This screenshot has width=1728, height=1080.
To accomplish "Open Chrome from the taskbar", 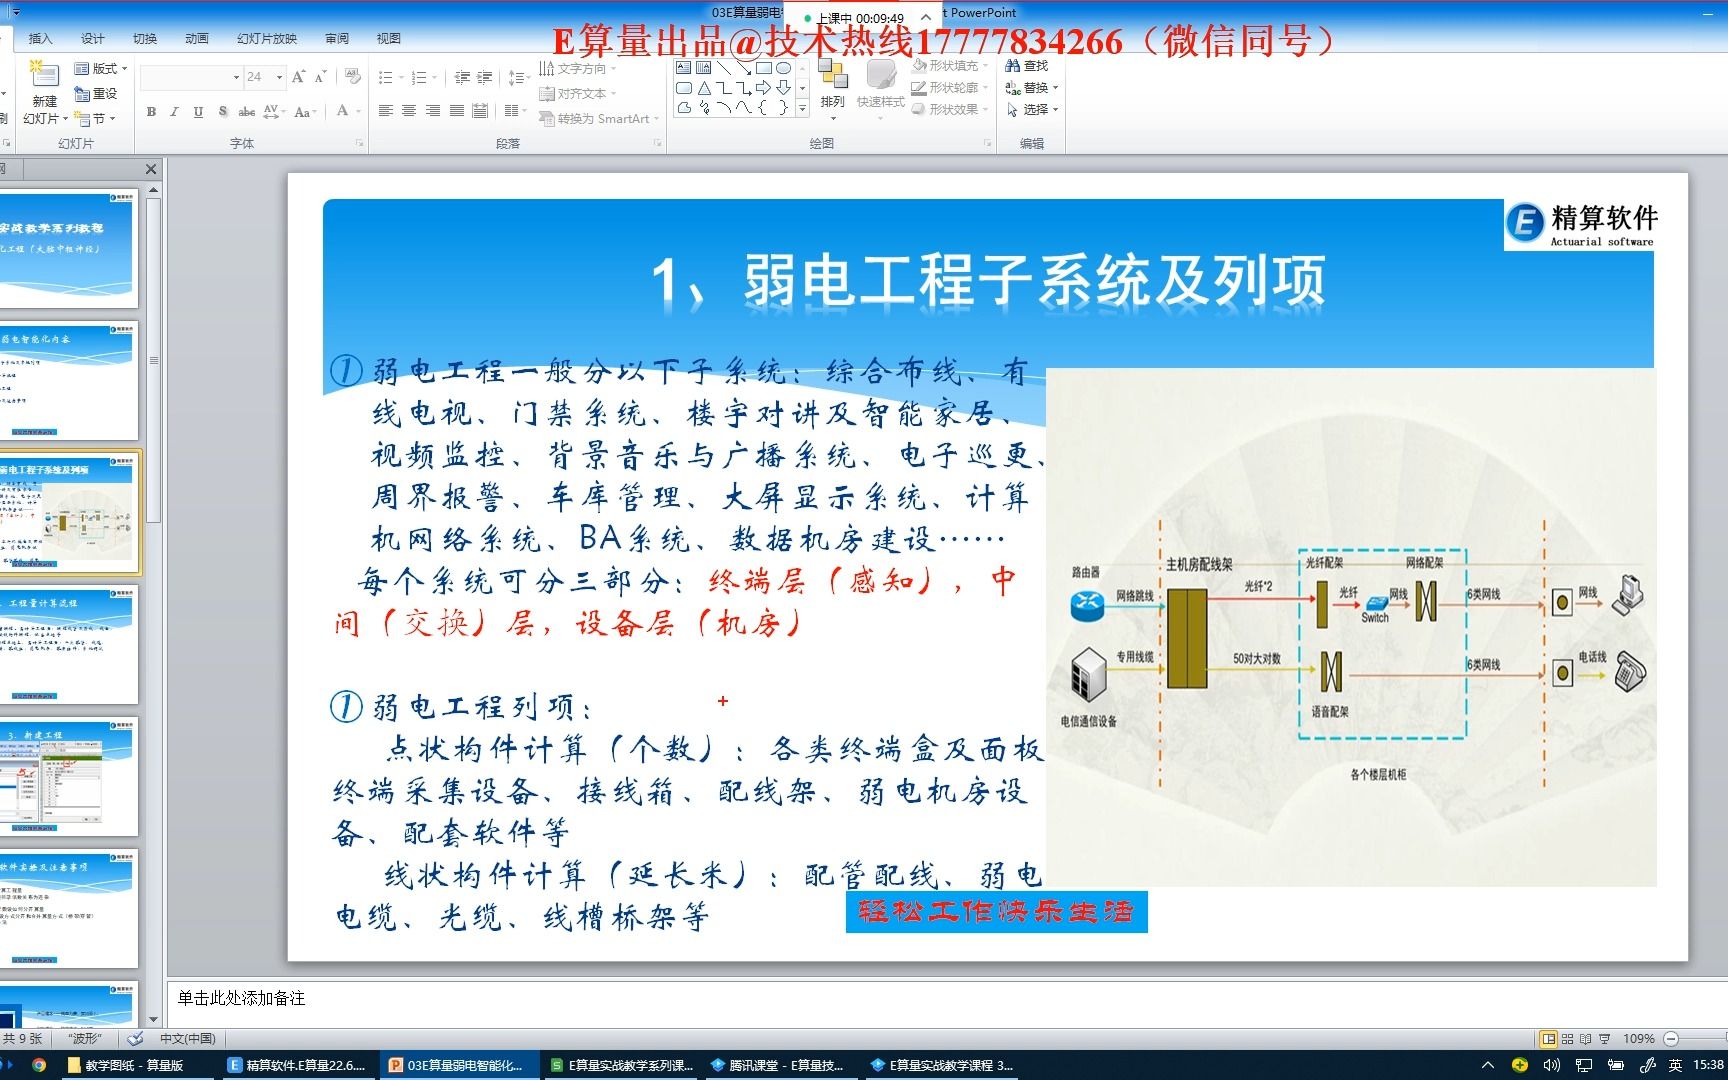I will pos(38,1065).
